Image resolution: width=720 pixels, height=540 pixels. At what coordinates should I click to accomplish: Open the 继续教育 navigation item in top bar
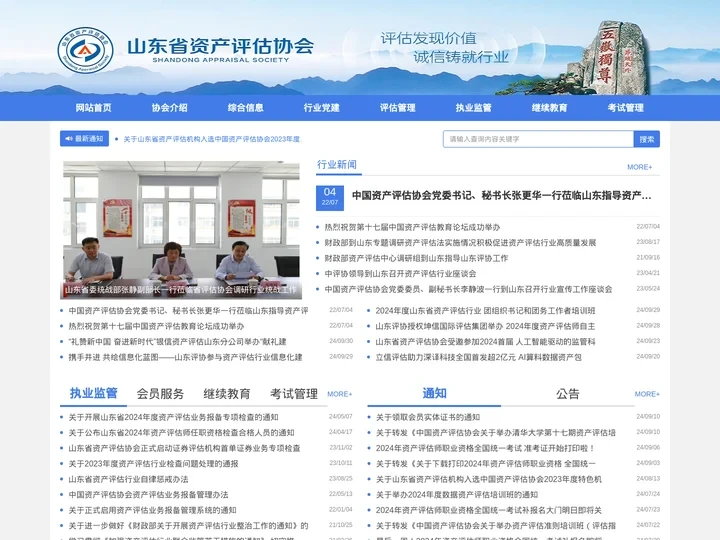[550, 108]
